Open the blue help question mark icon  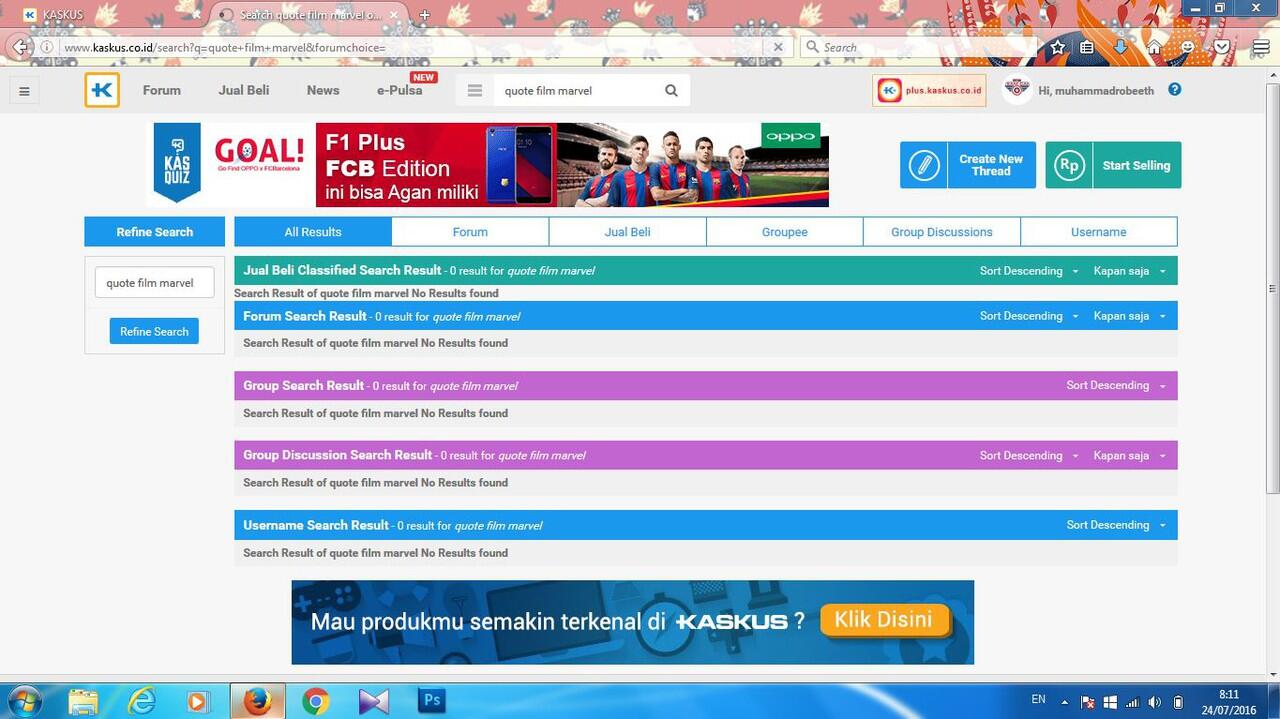pos(1175,89)
